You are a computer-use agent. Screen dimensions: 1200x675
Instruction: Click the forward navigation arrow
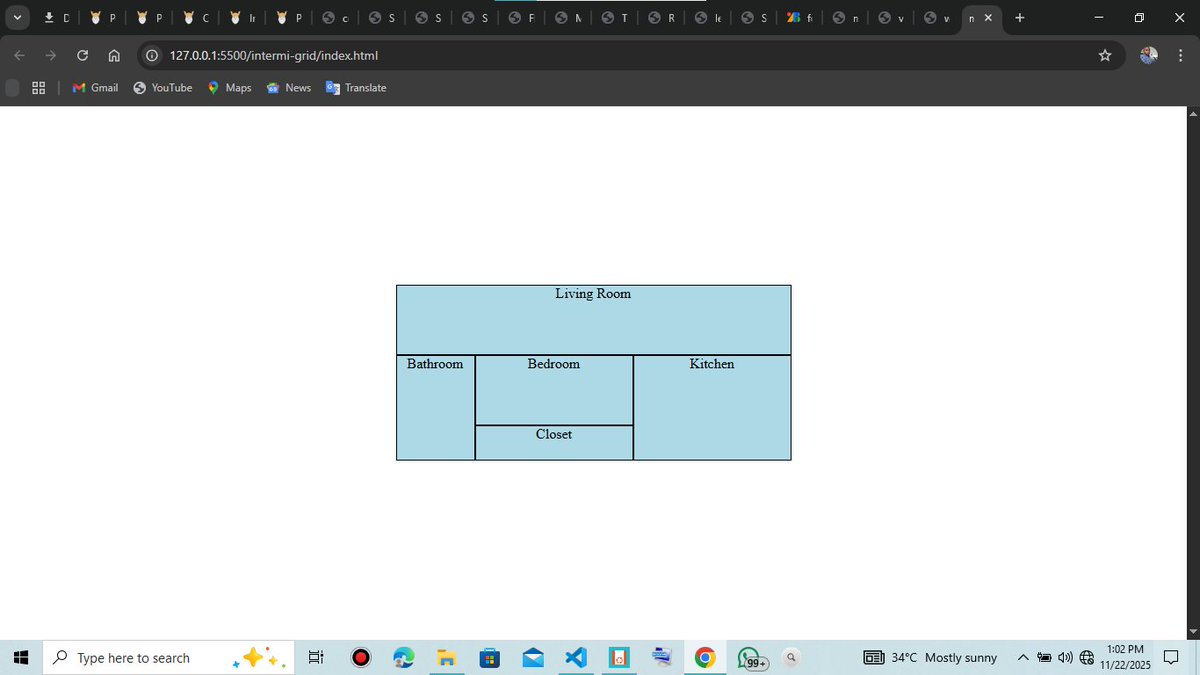coord(50,55)
